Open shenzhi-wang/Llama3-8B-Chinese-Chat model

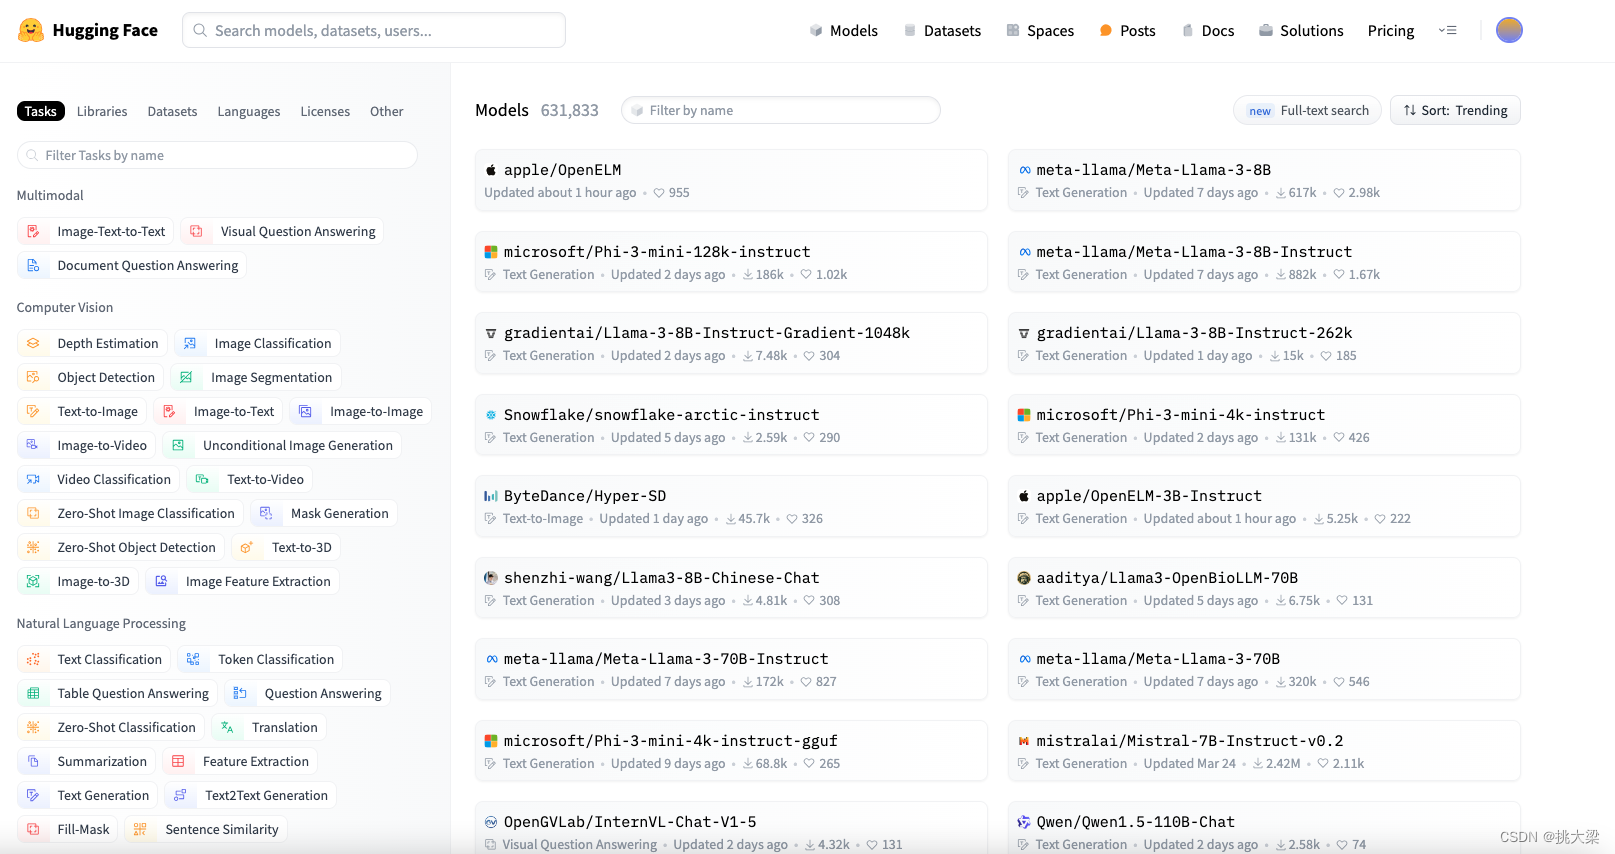coord(731,588)
